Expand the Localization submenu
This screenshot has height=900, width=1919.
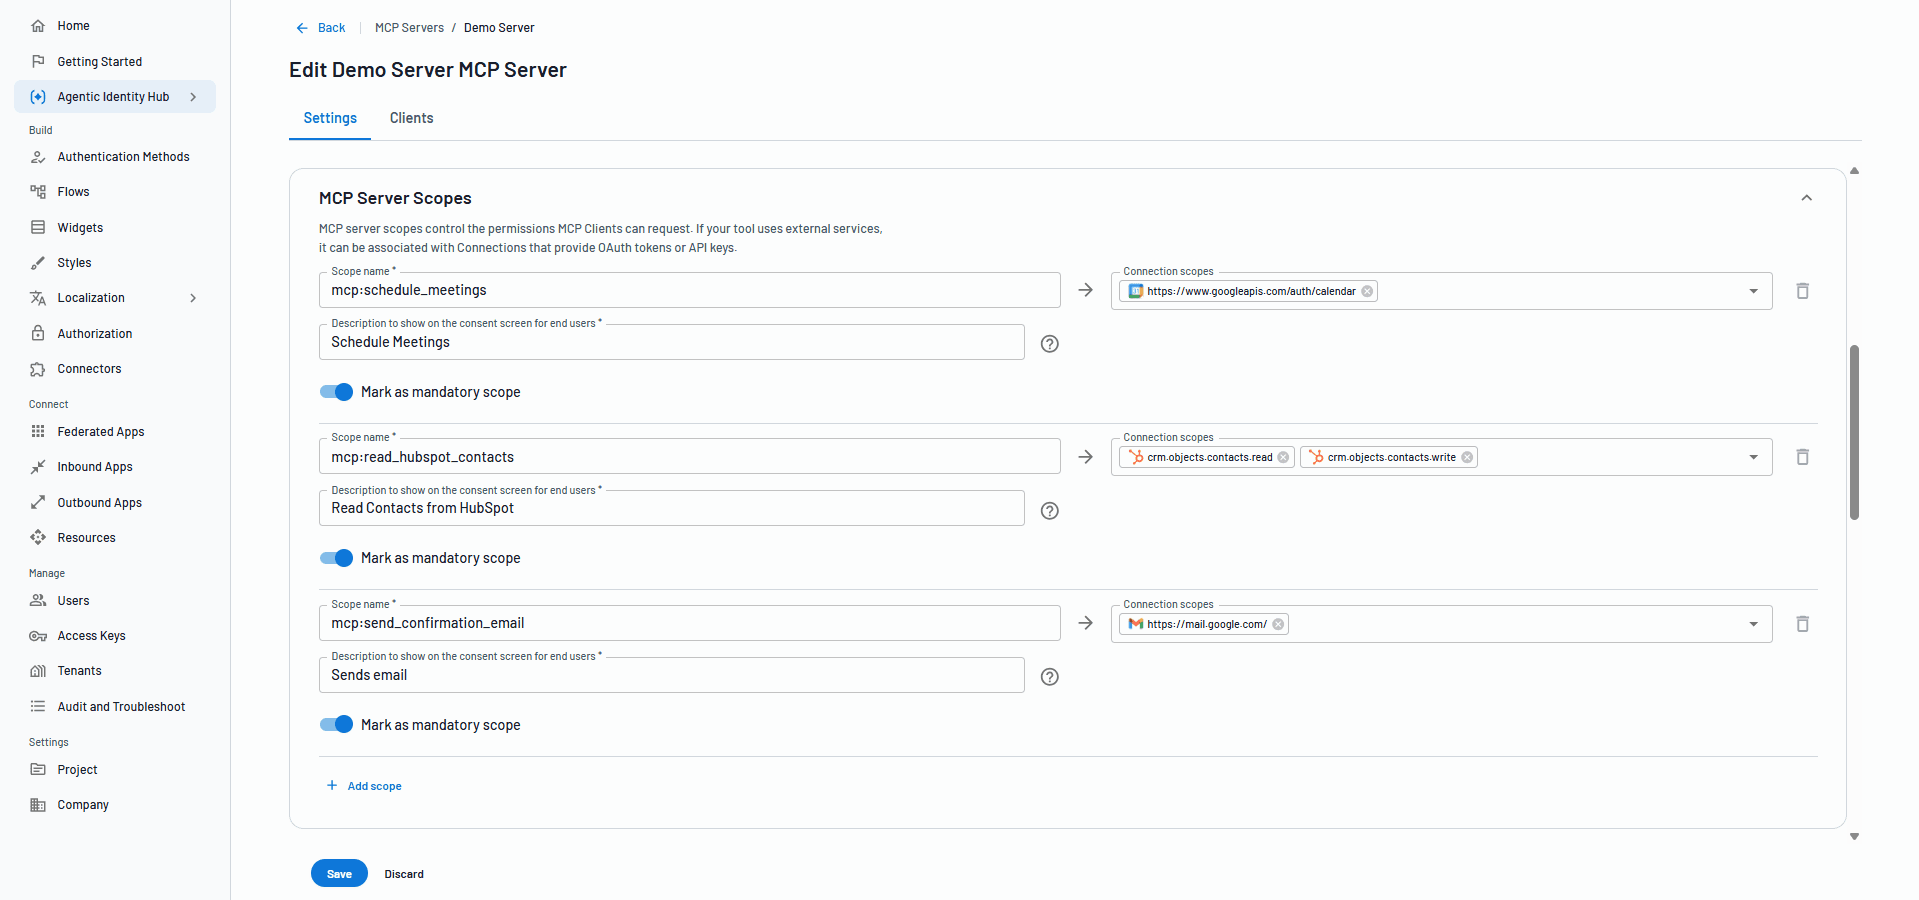coord(192,297)
